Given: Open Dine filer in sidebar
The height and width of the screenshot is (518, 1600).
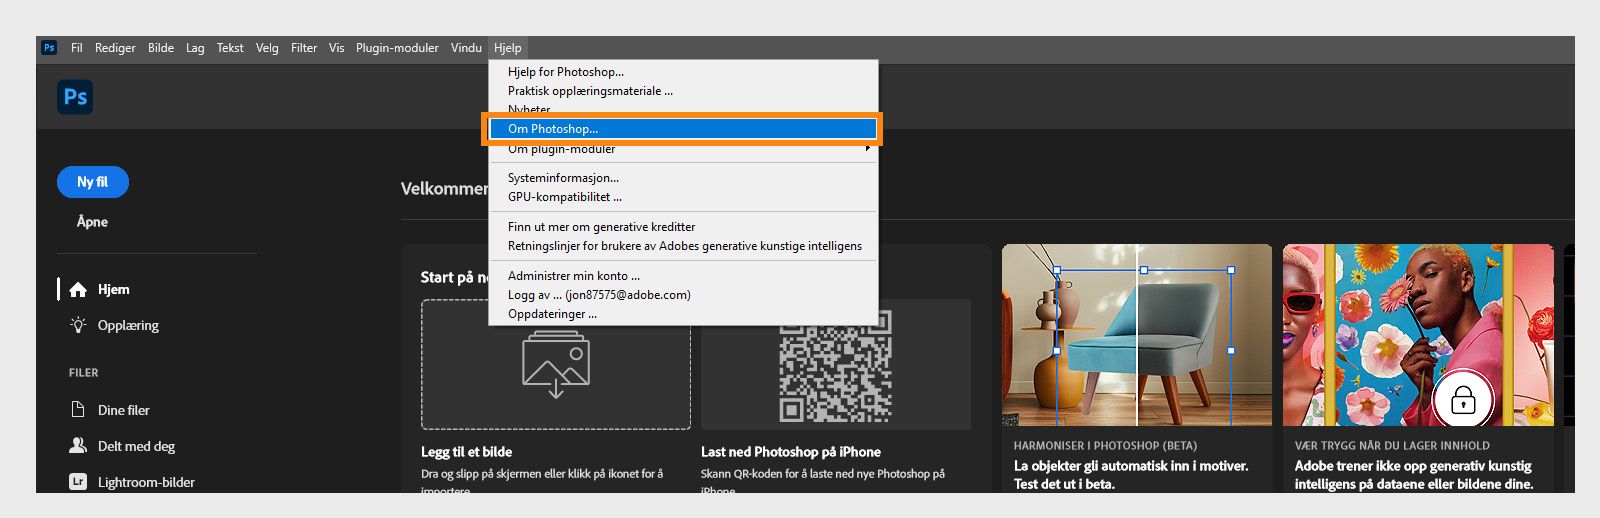Looking at the screenshot, I should pos(124,410).
